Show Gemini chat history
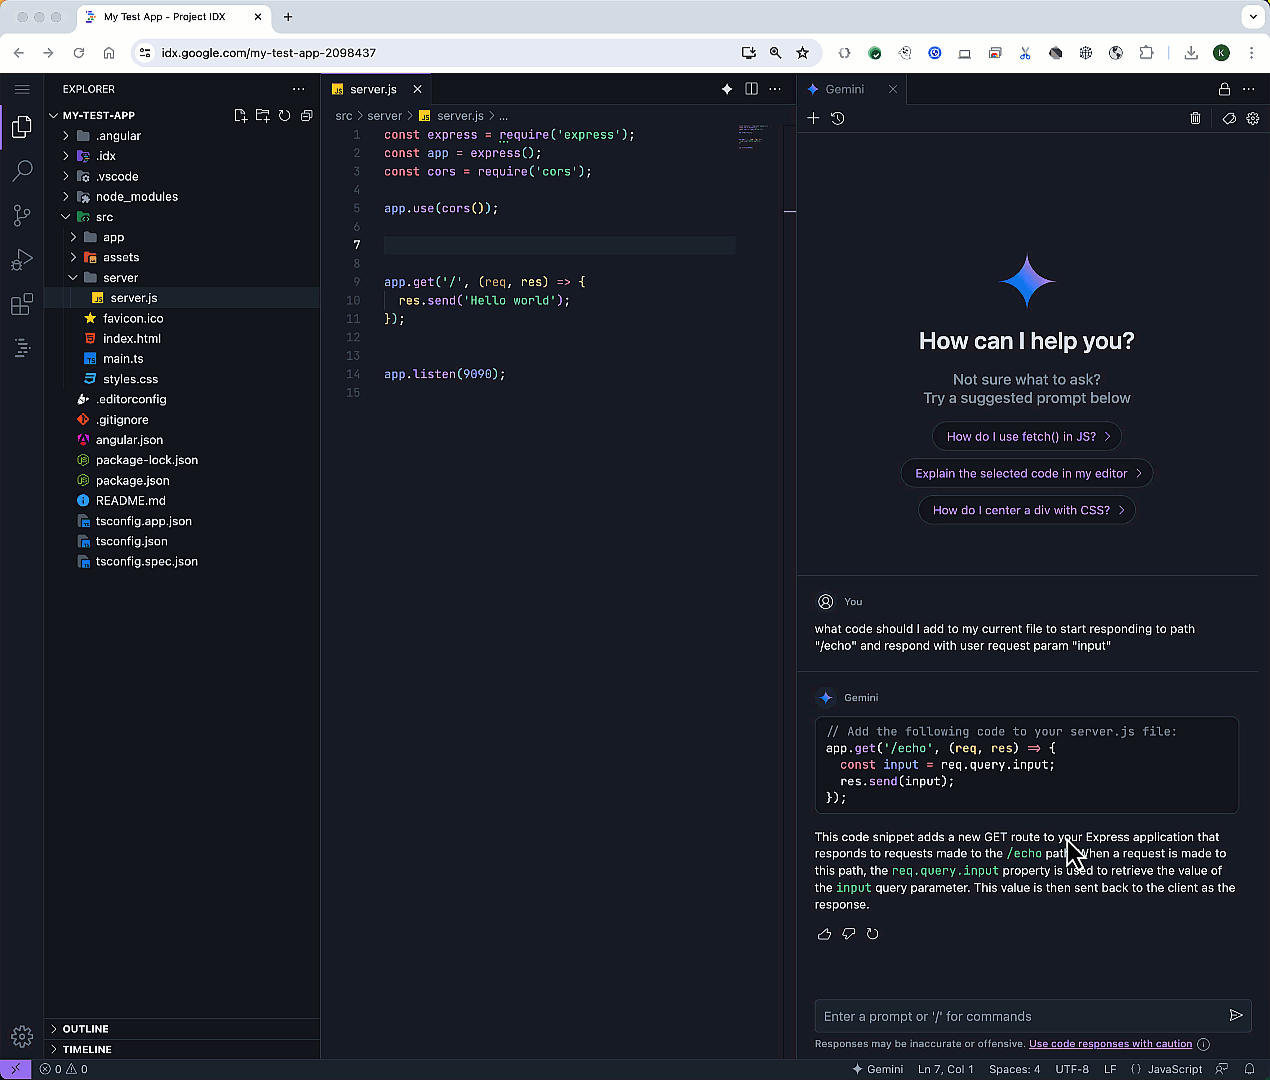 838,118
